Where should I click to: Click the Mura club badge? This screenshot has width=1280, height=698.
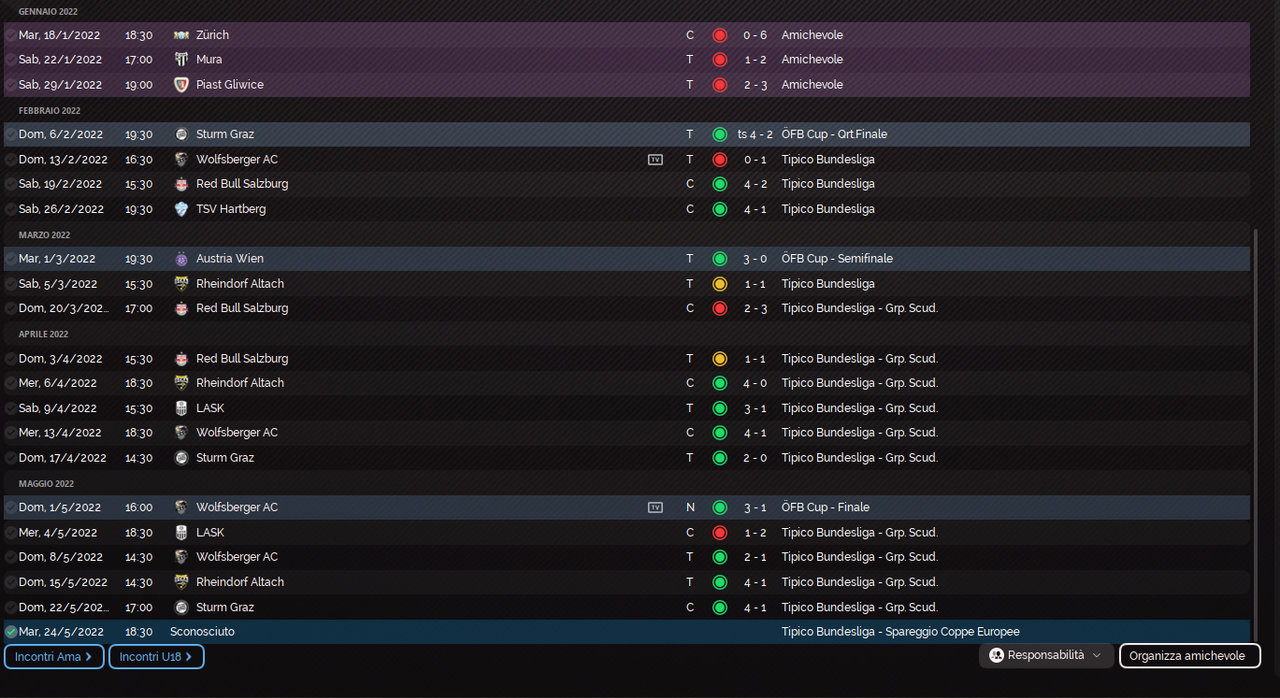(181, 60)
